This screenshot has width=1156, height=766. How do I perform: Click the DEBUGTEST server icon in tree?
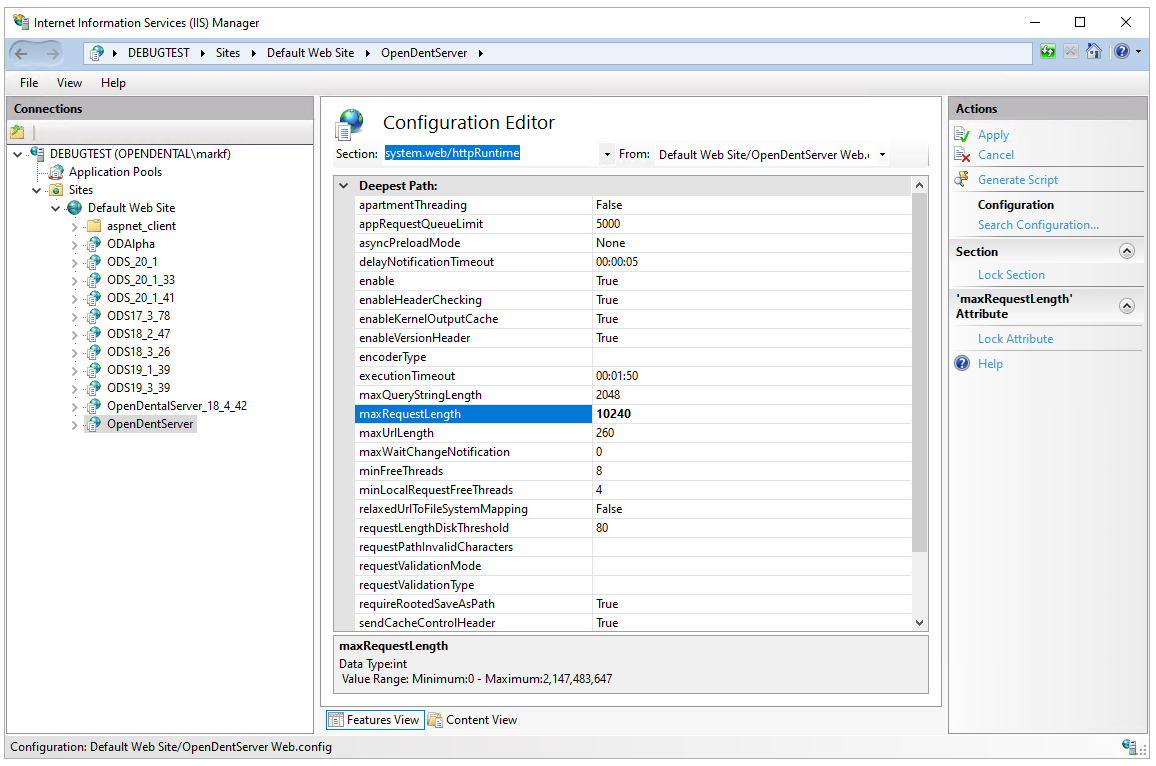37,153
